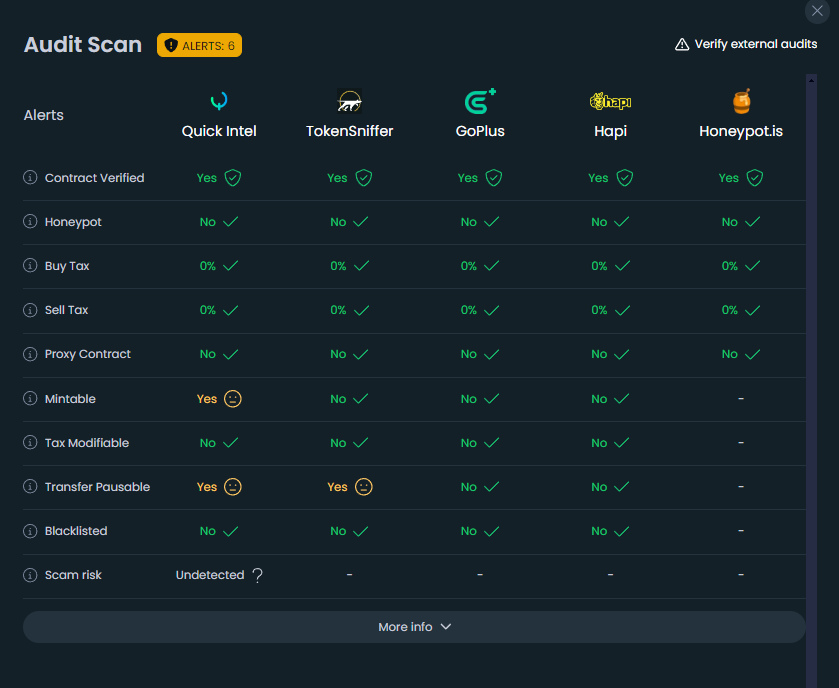Click the More info chevron arrow
The height and width of the screenshot is (688, 839).
coord(446,626)
